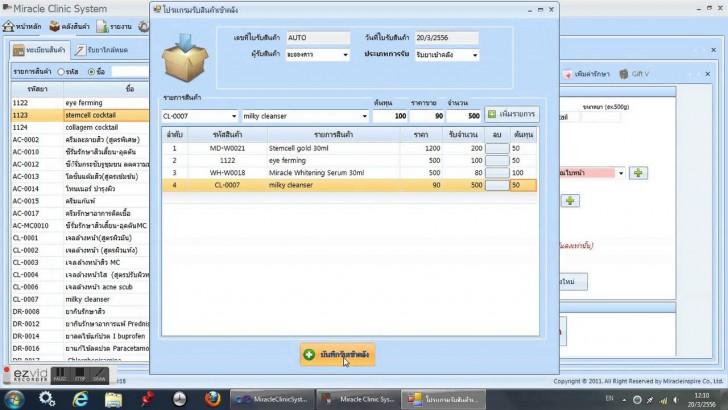Click green plus beside pink dropdown
Image resolution: width=728 pixels, height=410 pixels.
pos(638,173)
